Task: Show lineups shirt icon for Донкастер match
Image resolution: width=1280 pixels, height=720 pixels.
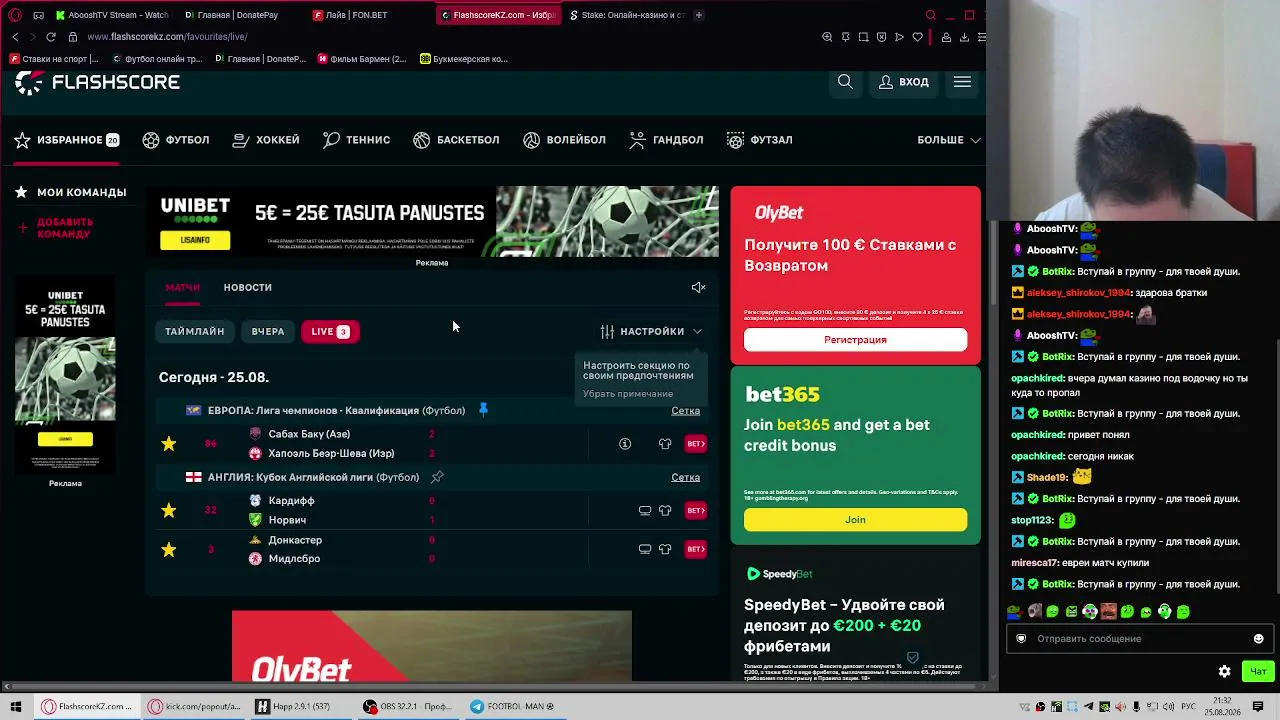Action: click(x=665, y=549)
